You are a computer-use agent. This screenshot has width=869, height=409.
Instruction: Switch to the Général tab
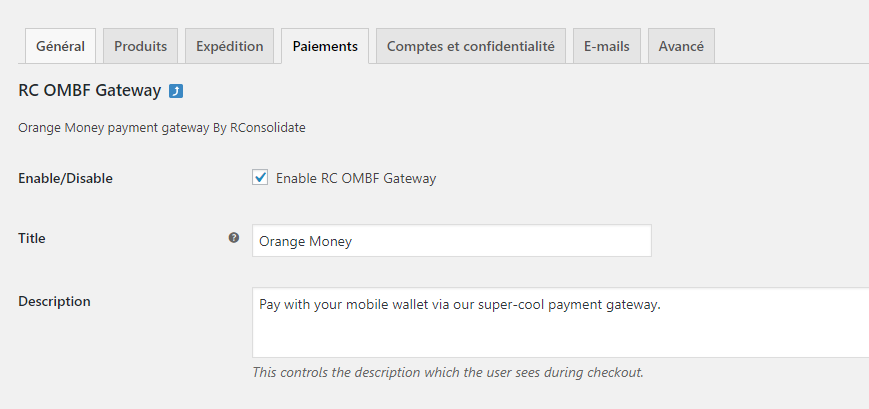[x=60, y=46]
